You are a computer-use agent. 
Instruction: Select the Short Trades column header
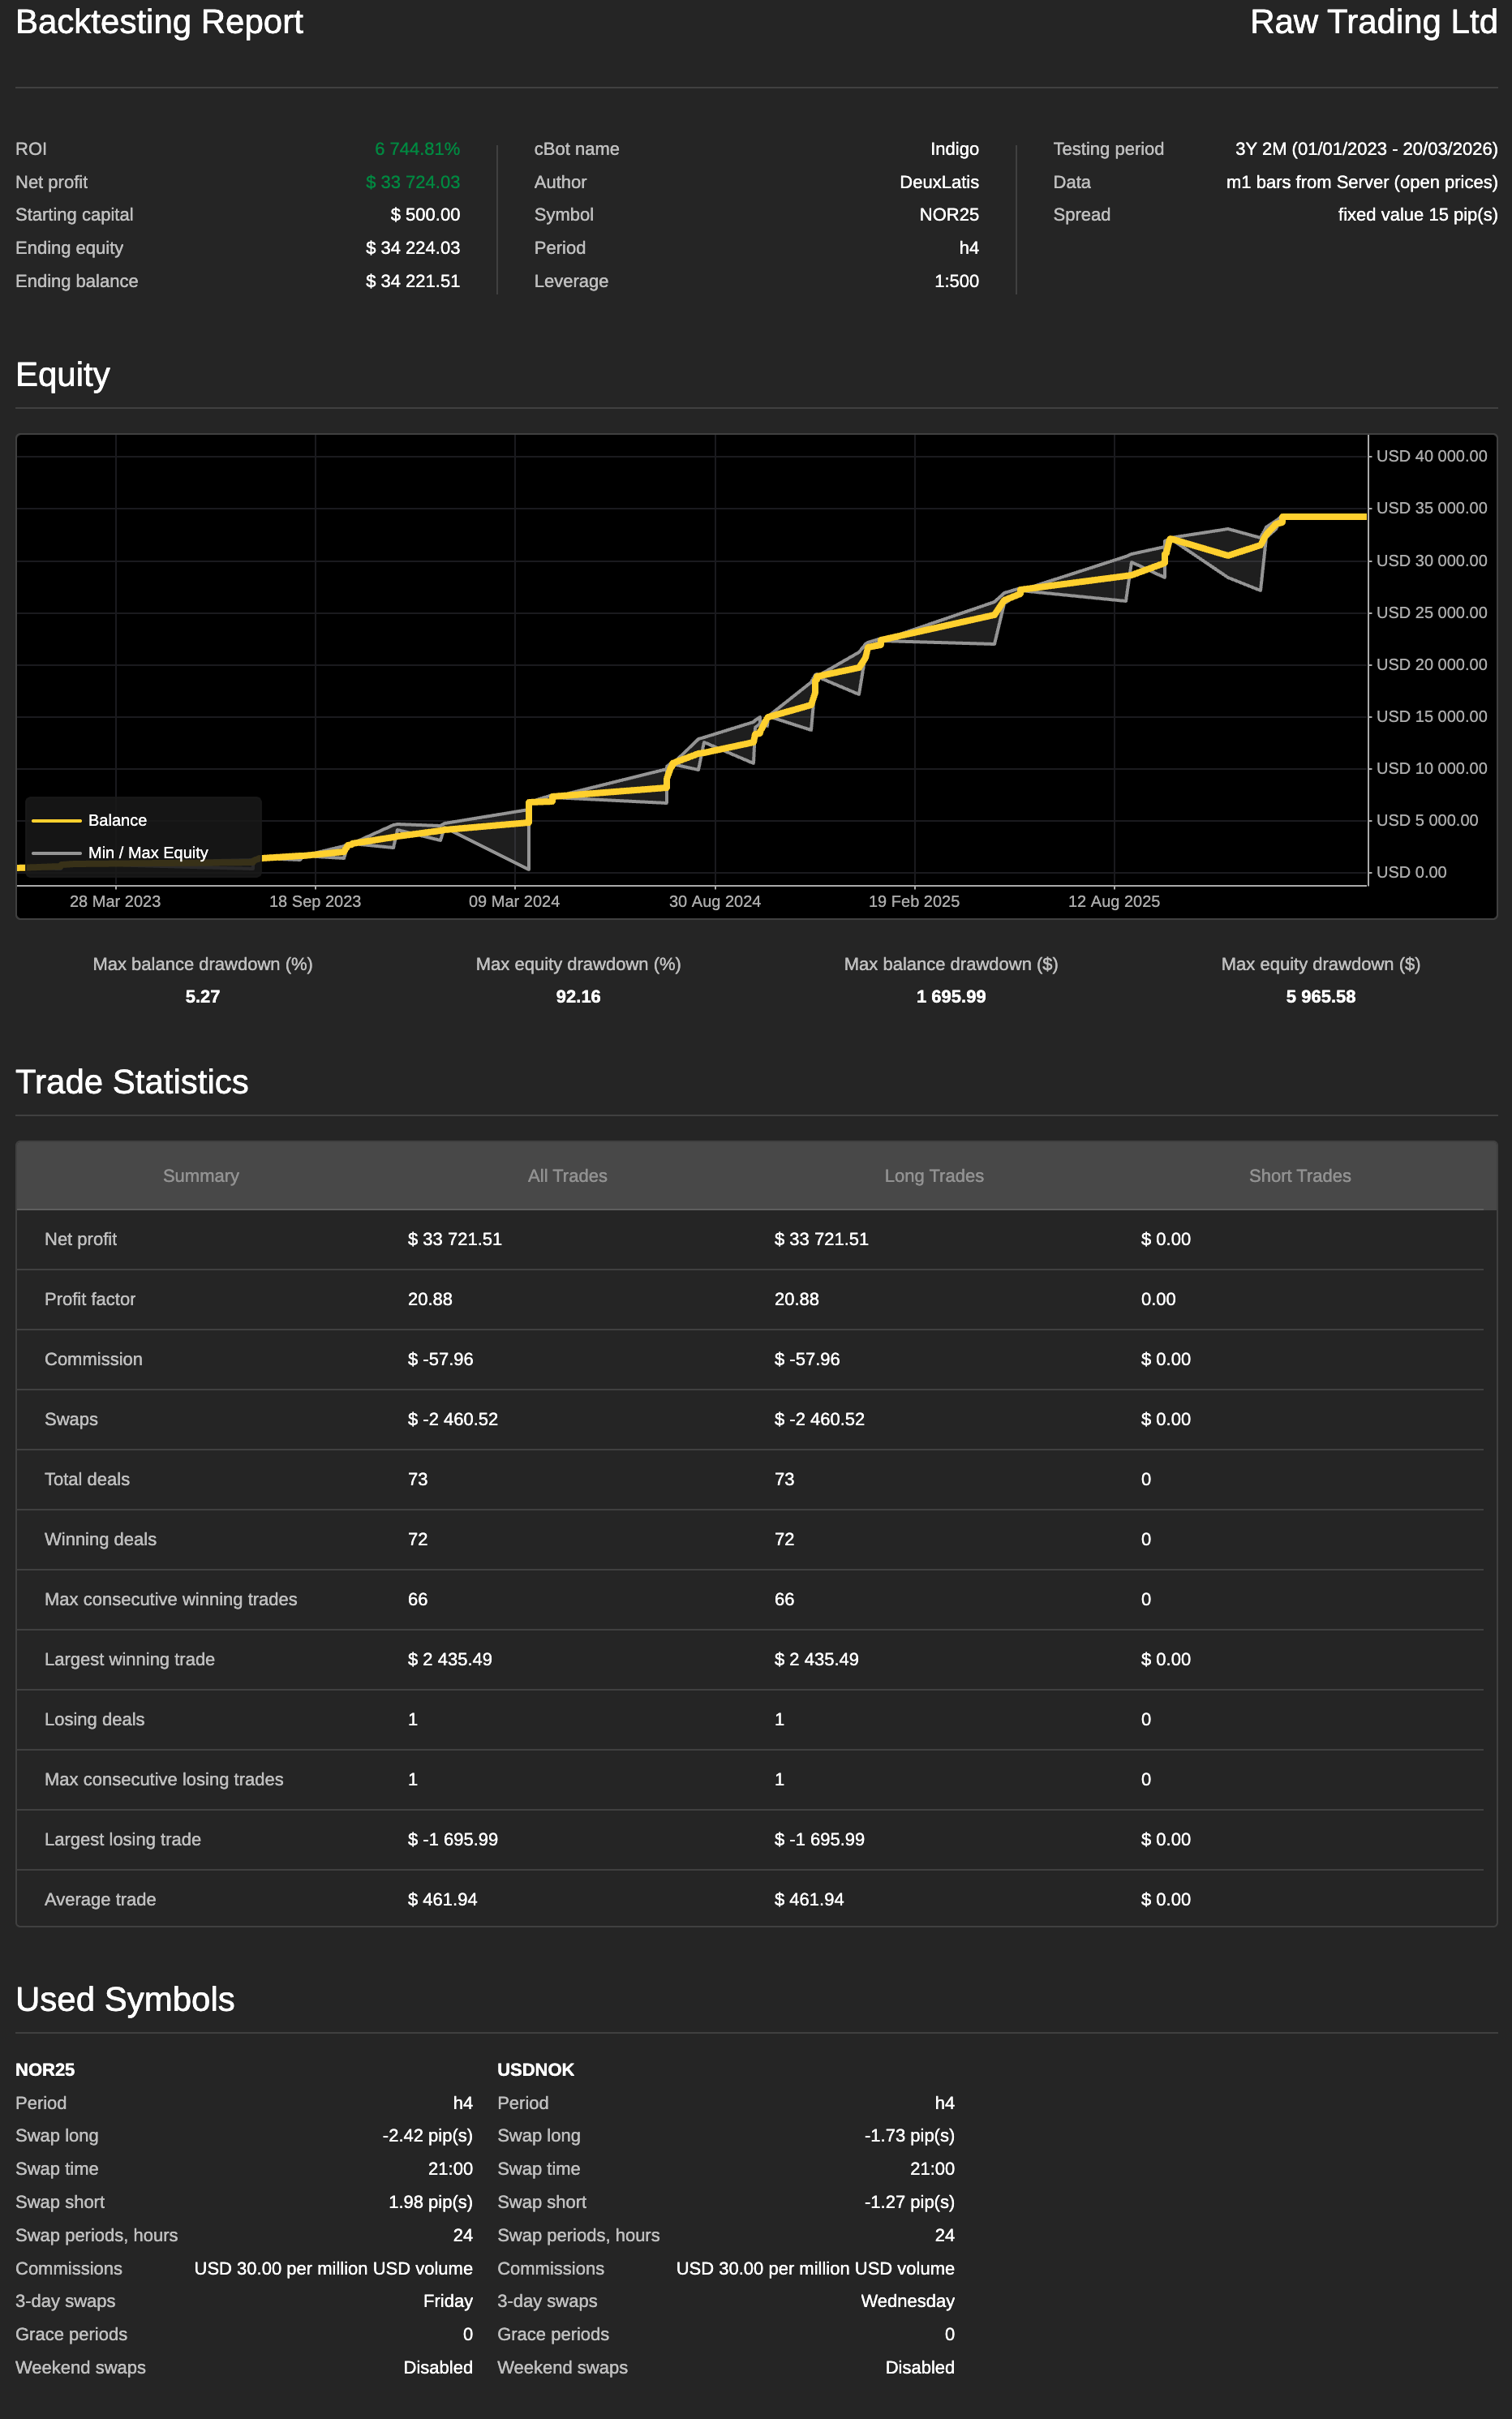(x=1299, y=1176)
